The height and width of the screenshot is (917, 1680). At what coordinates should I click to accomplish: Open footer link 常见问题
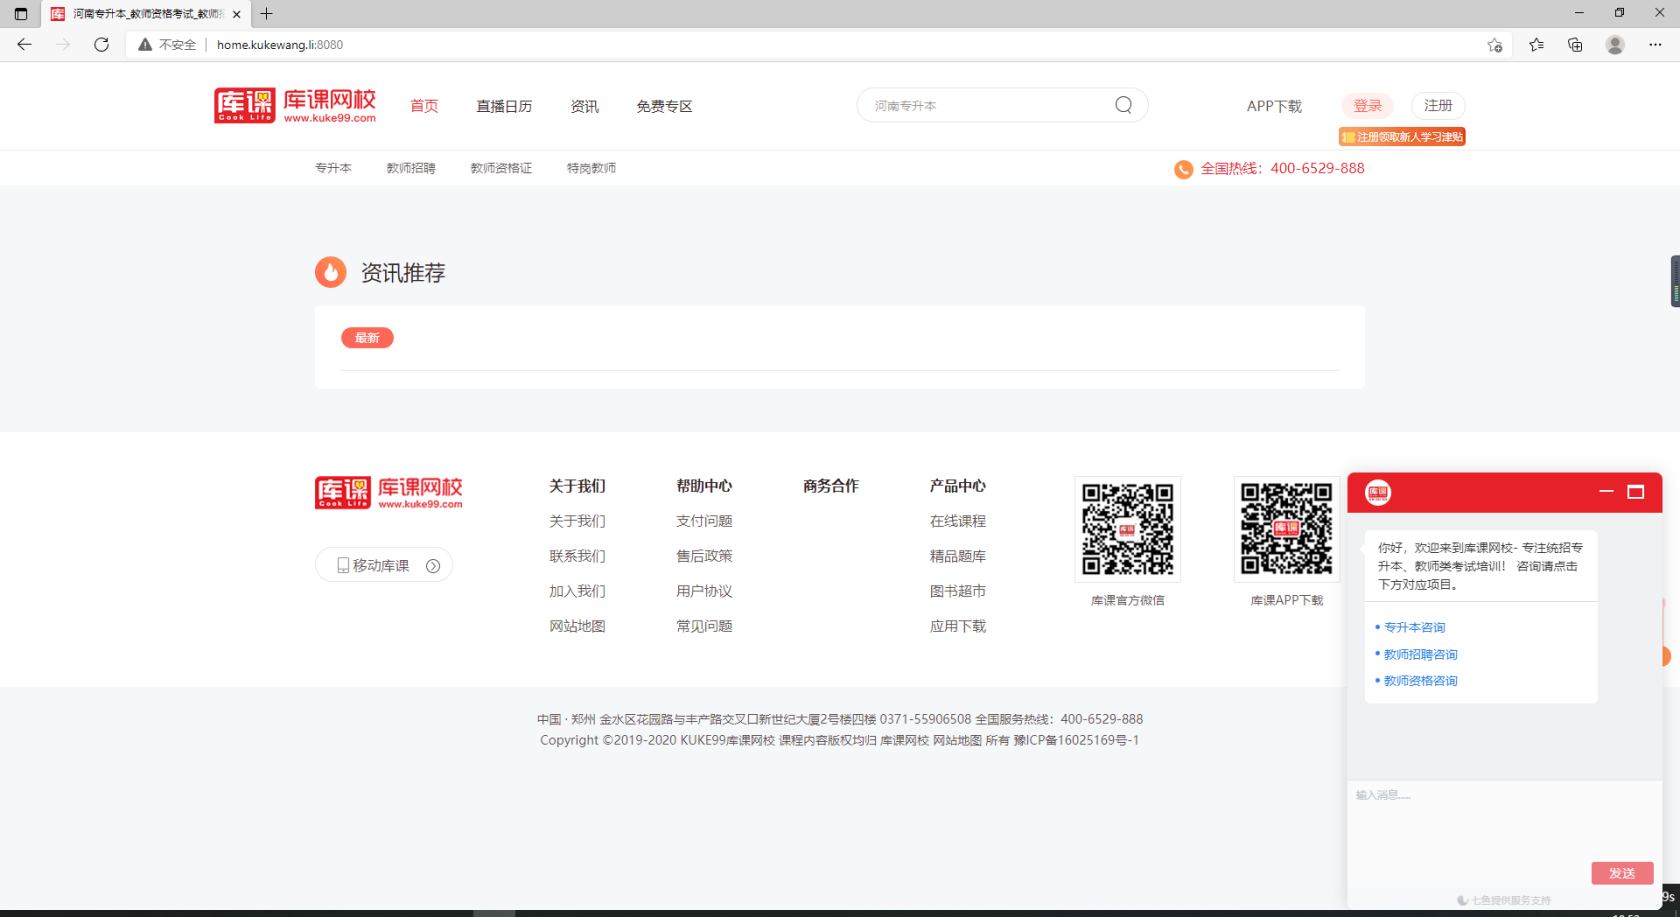click(x=704, y=626)
